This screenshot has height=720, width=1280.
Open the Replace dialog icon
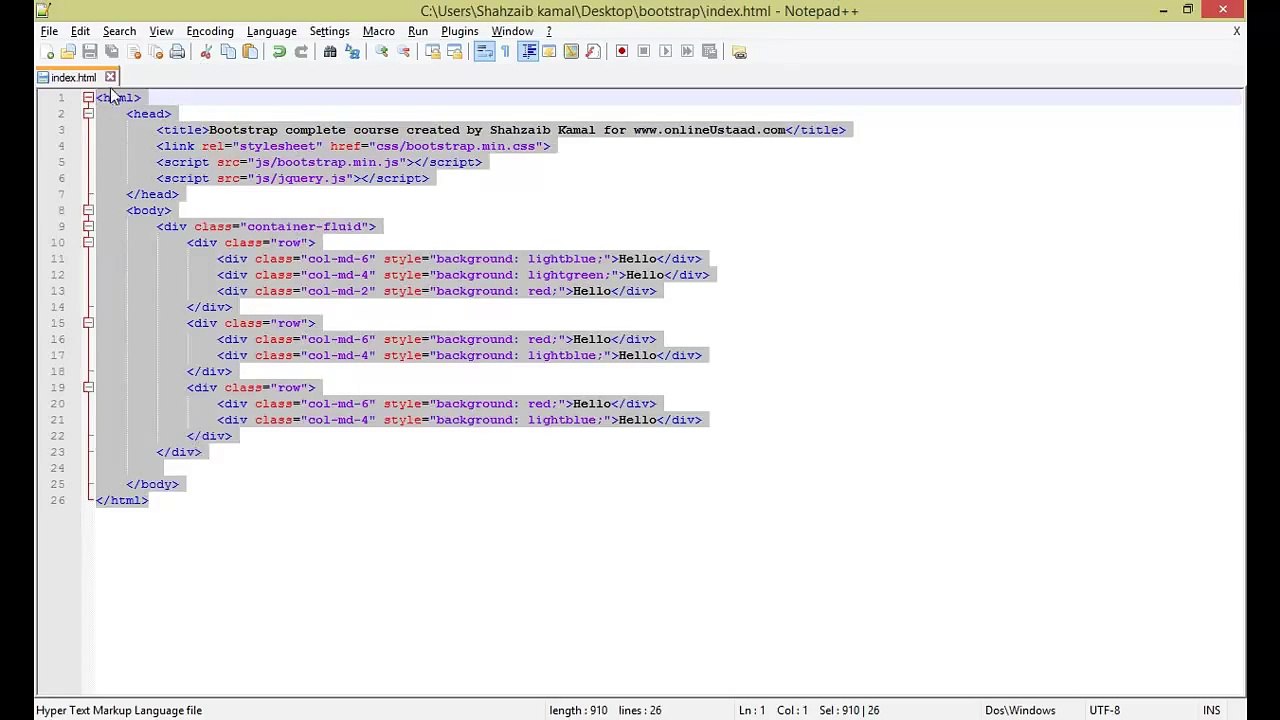coord(352,52)
